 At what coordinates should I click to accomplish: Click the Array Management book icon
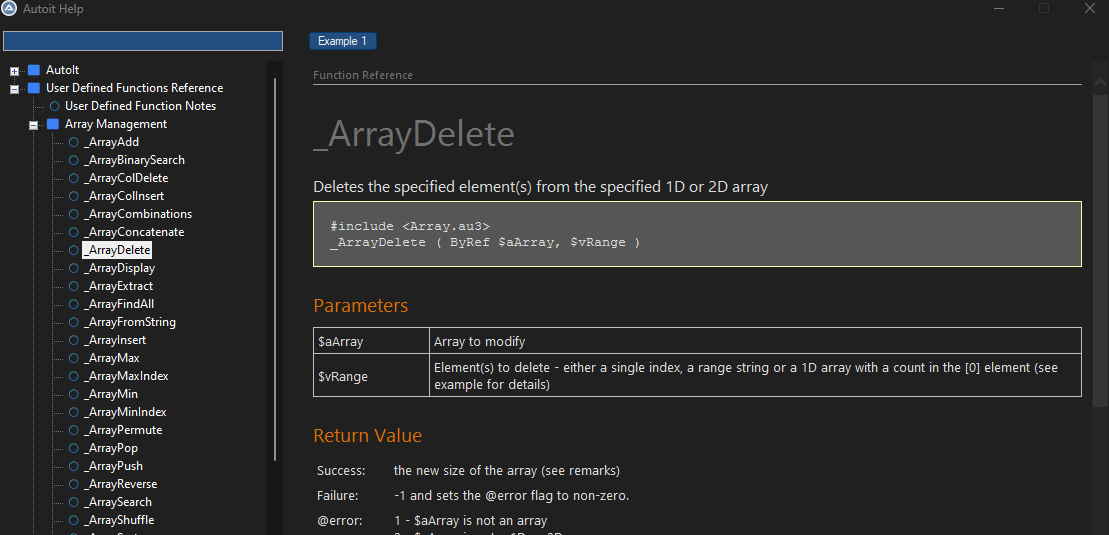[x=52, y=124]
